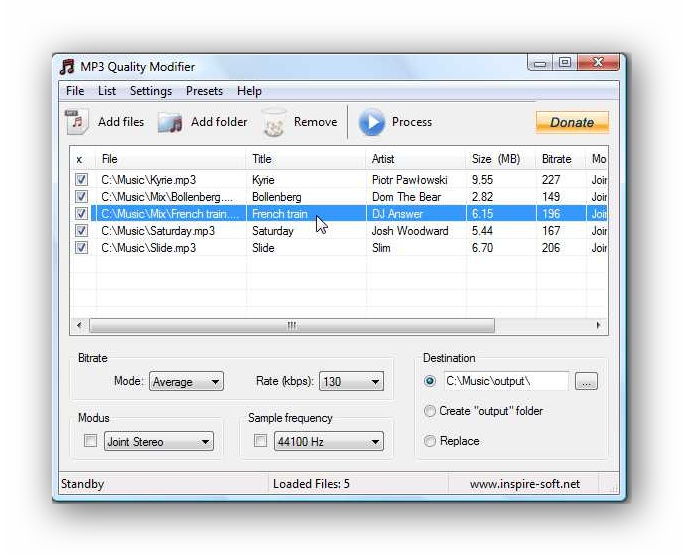Click the Dom The Bear artist cell
The width and height of the screenshot is (684, 556).
407,197
